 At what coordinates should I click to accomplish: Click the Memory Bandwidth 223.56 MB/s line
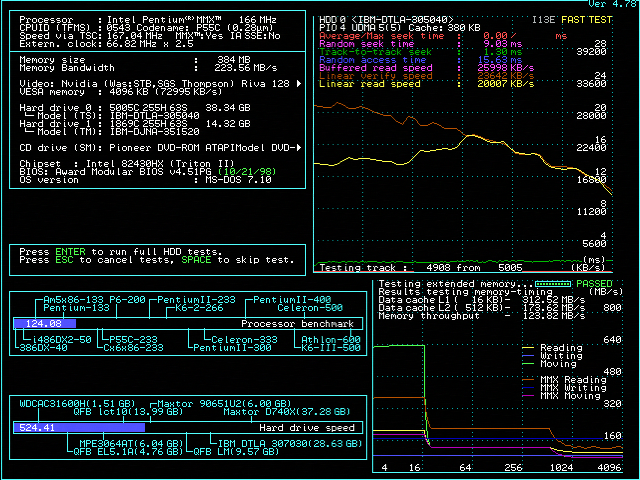click(148, 68)
